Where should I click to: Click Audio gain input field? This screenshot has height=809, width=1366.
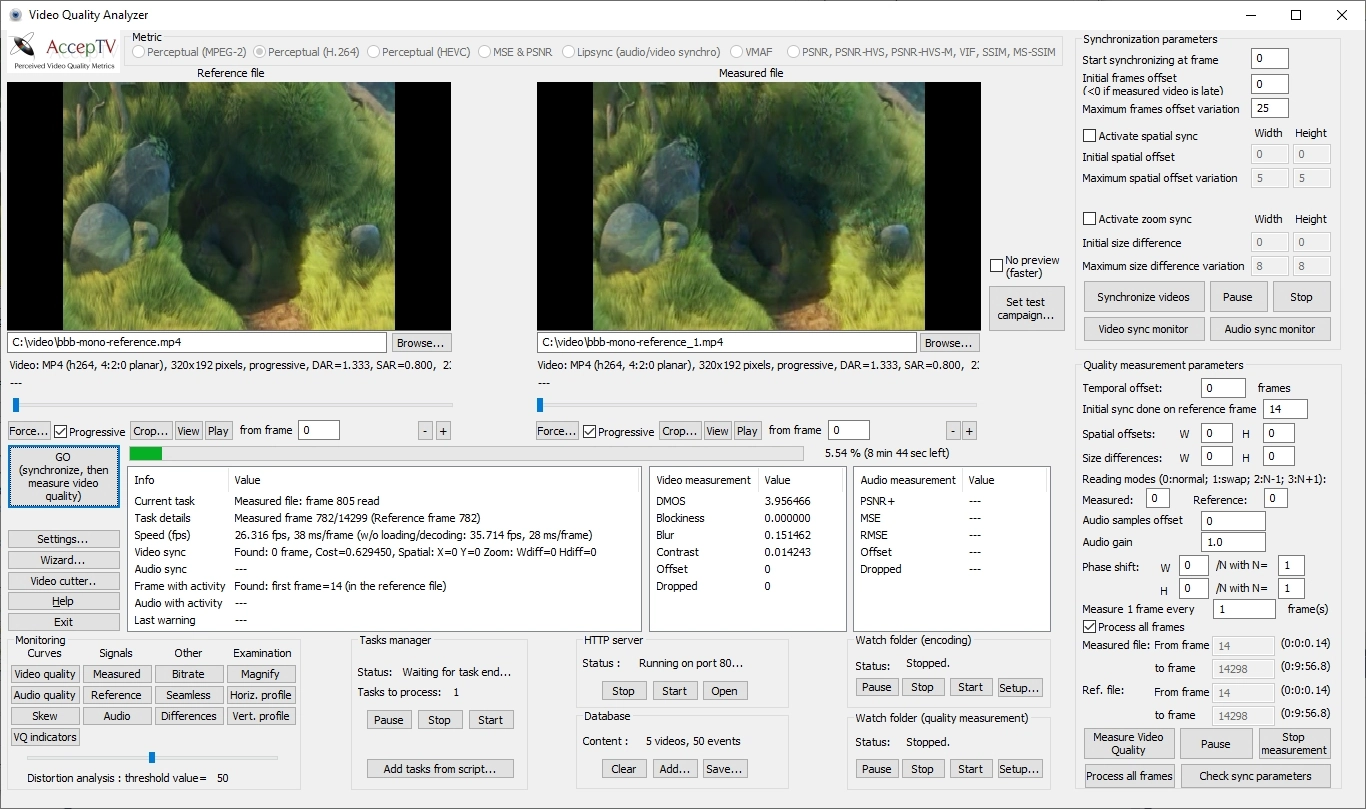(x=1234, y=542)
